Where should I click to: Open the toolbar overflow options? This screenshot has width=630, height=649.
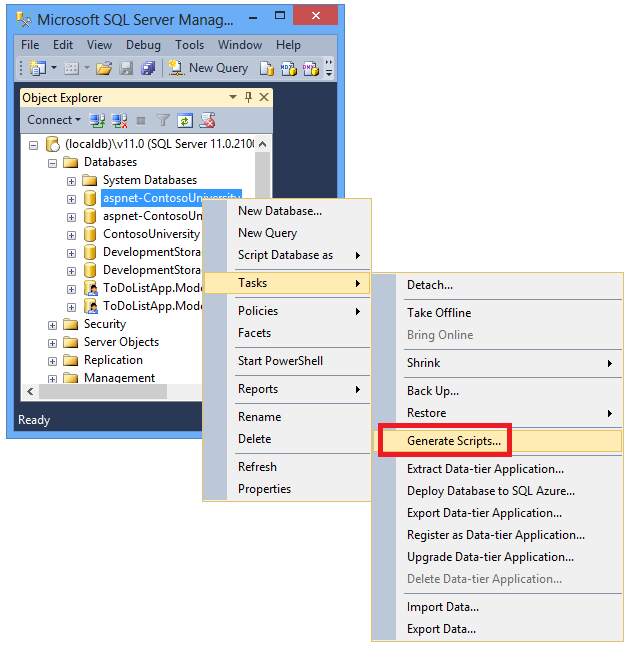[329, 68]
